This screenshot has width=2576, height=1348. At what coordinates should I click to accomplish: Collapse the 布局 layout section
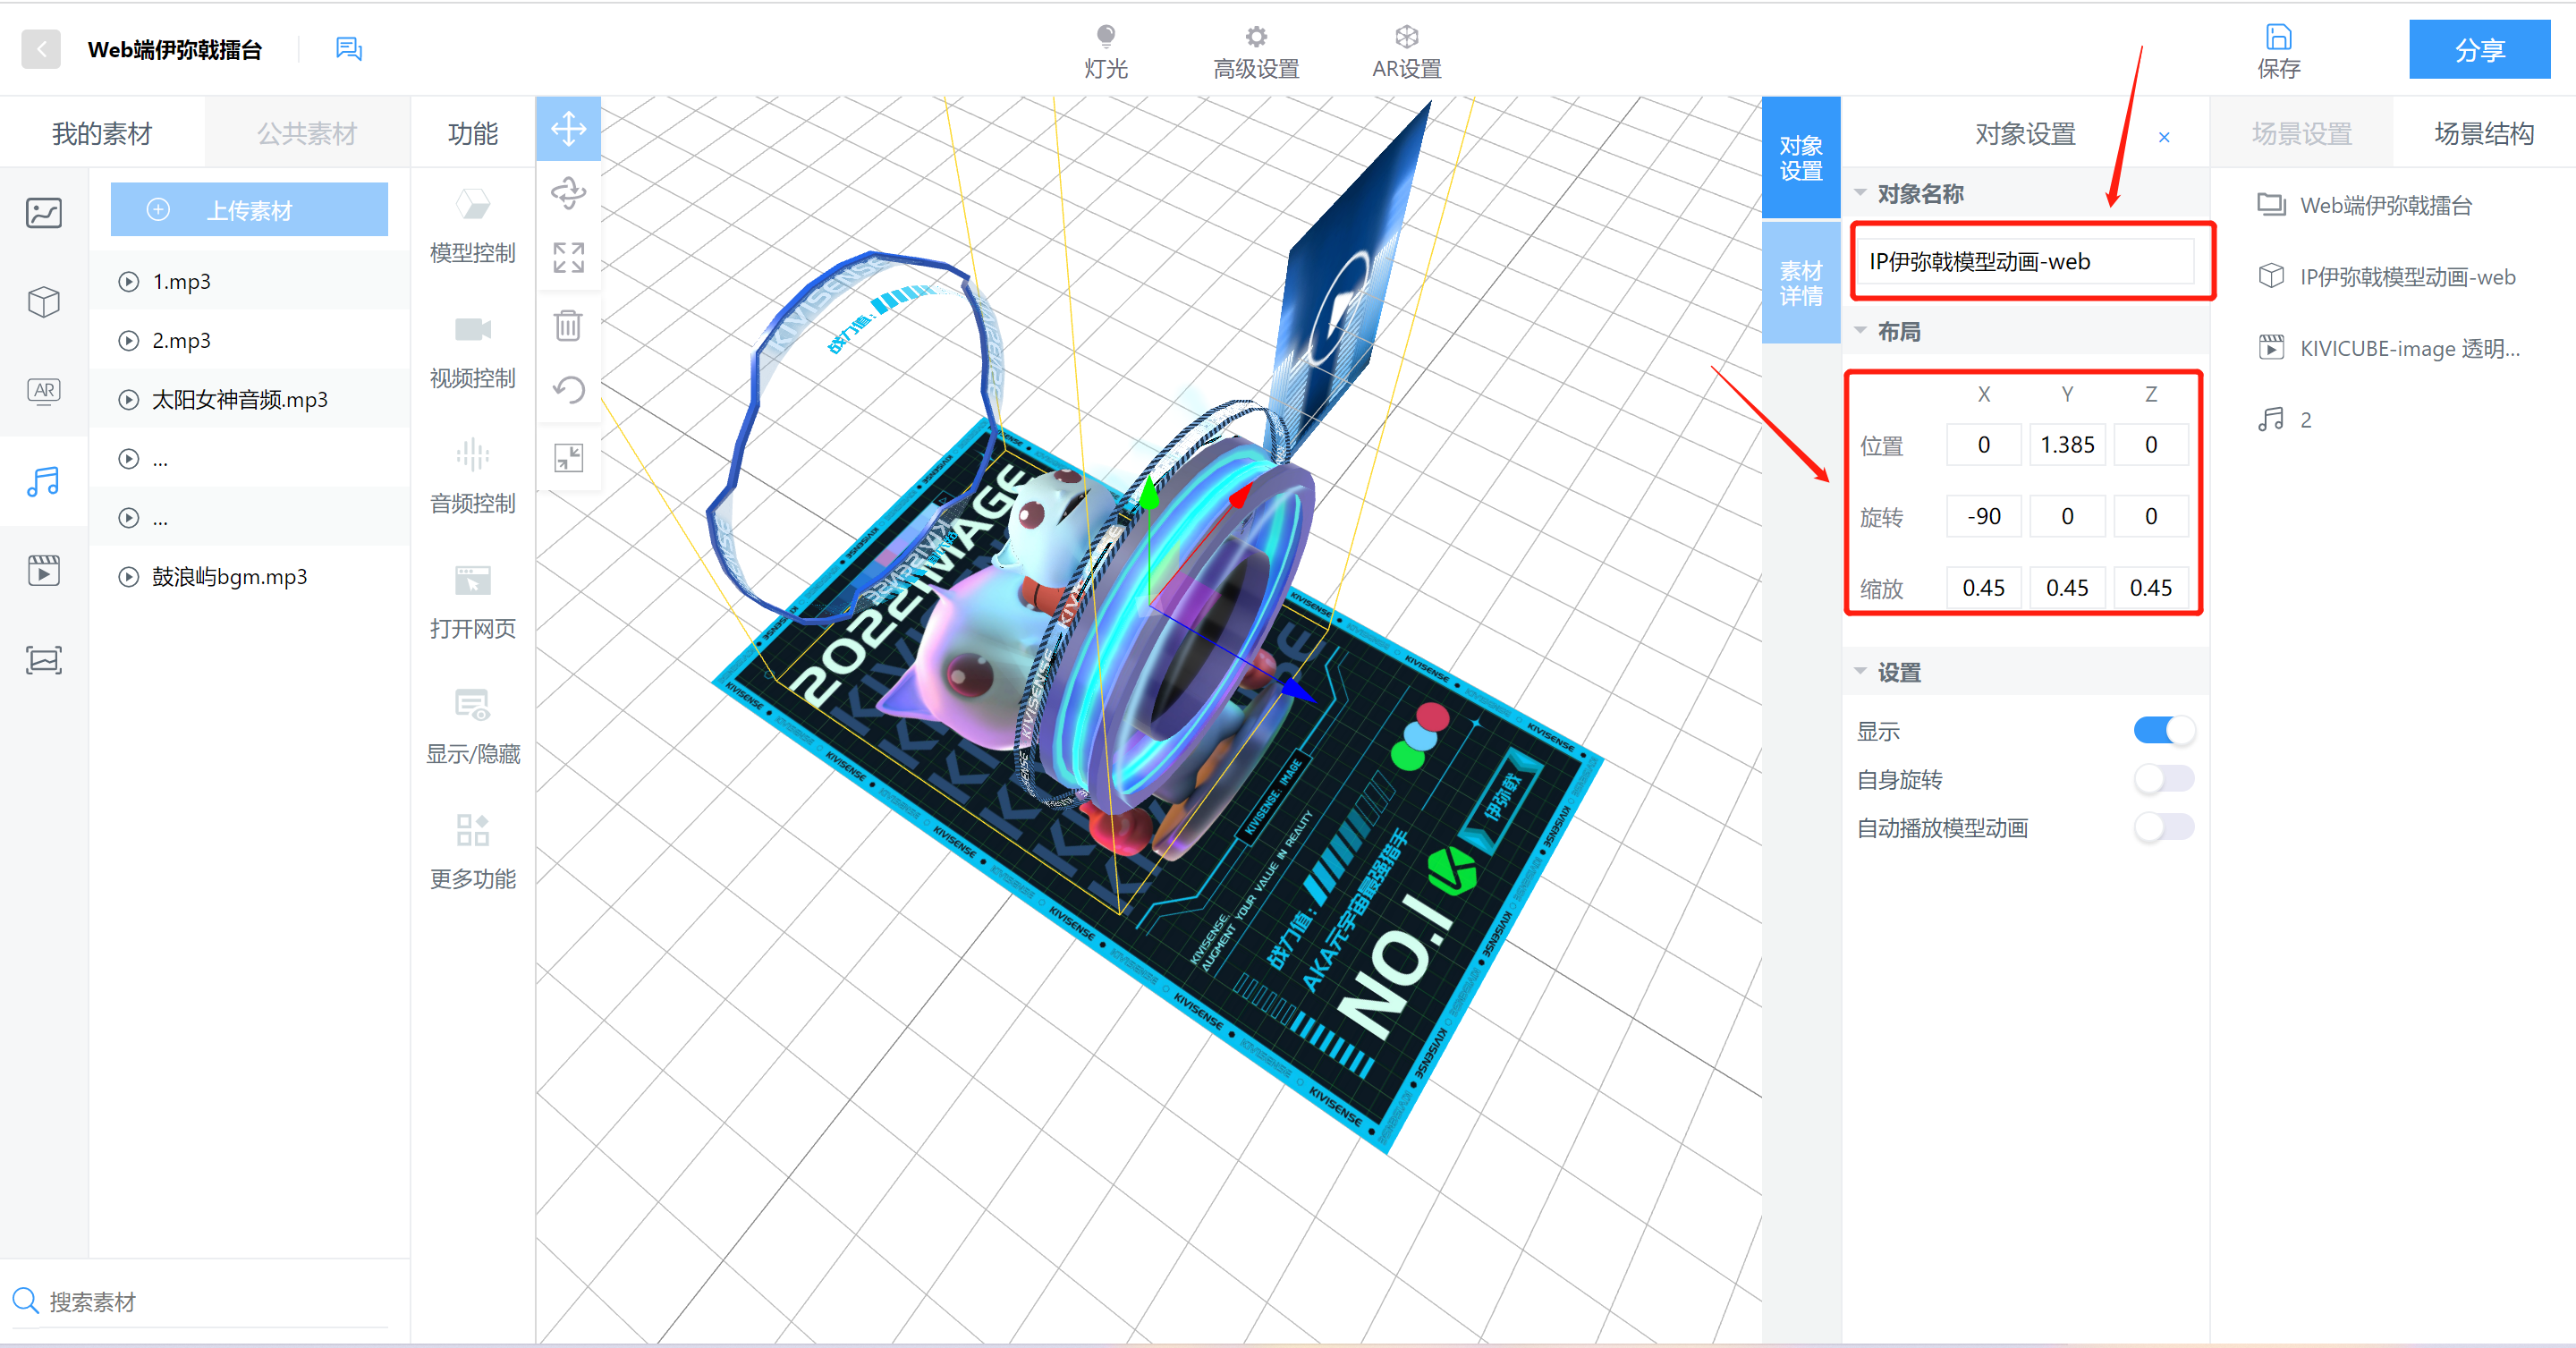pos(1861,331)
